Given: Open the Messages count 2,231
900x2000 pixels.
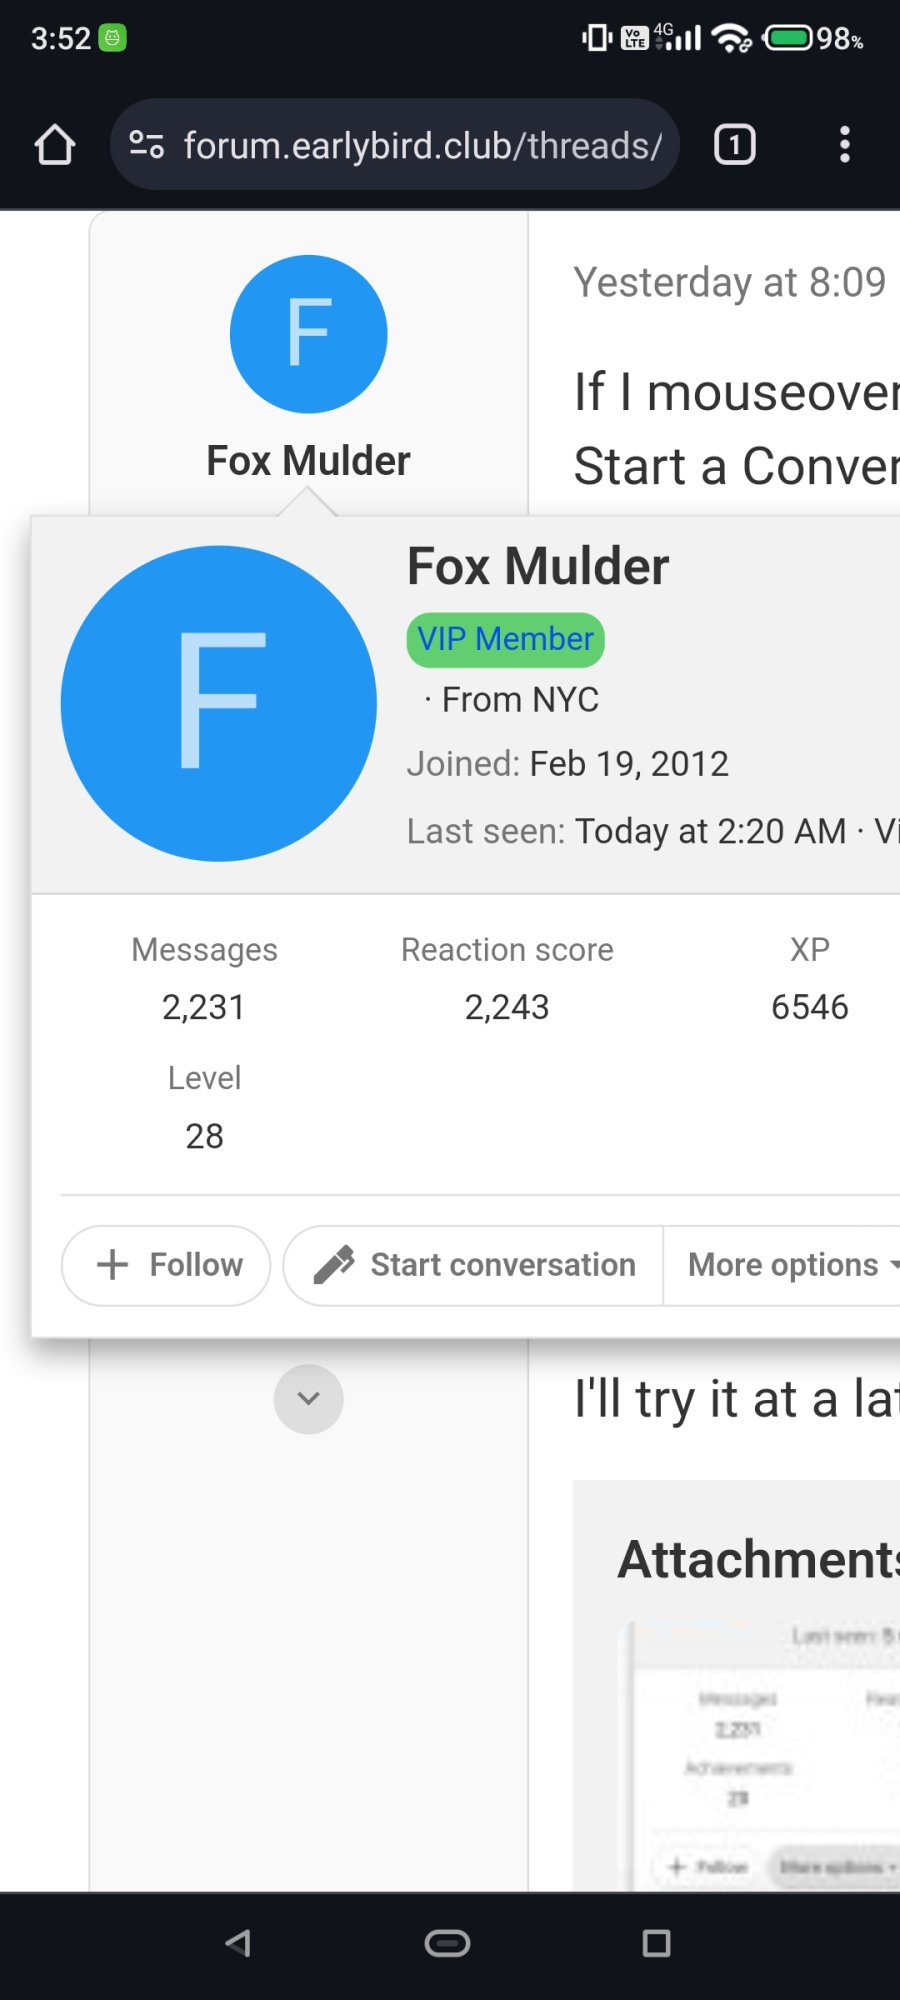Looking at the screenshot, I should [204, 1007].
